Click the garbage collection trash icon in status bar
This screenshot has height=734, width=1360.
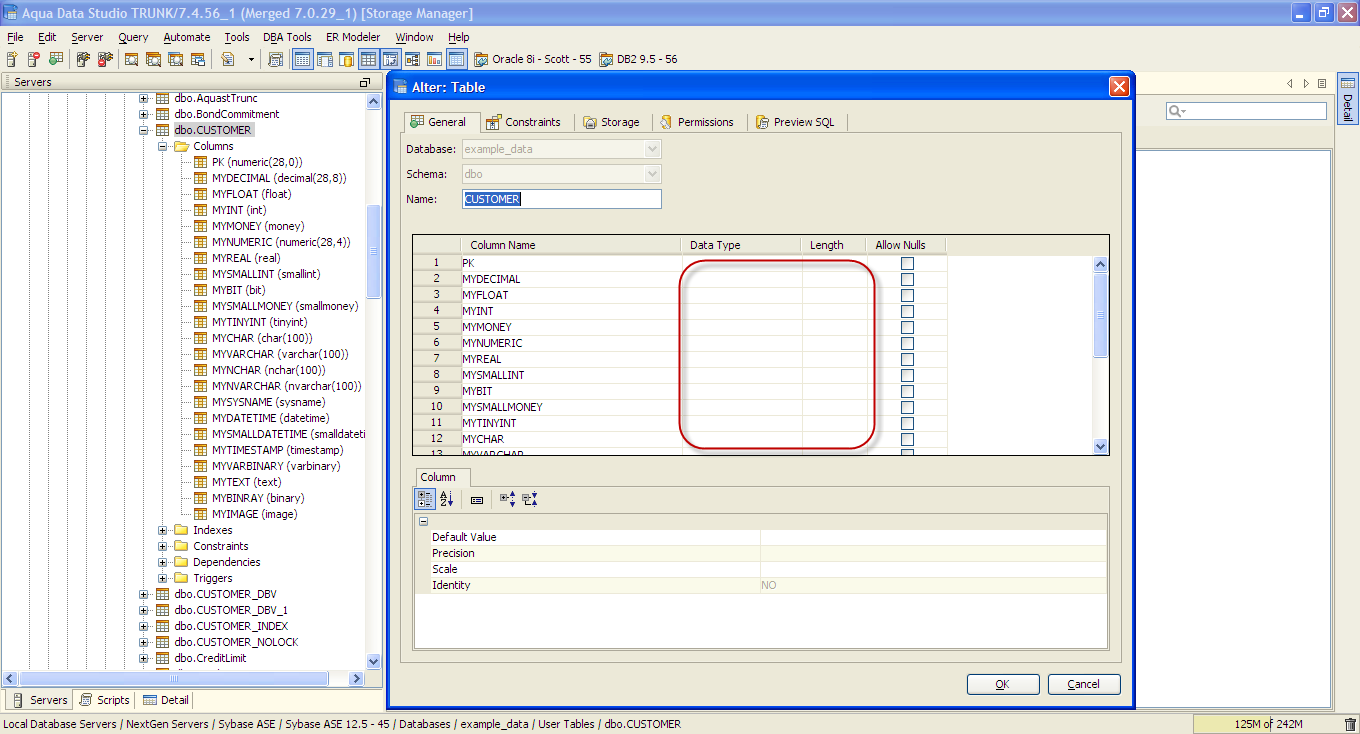tap(1350, 724)
